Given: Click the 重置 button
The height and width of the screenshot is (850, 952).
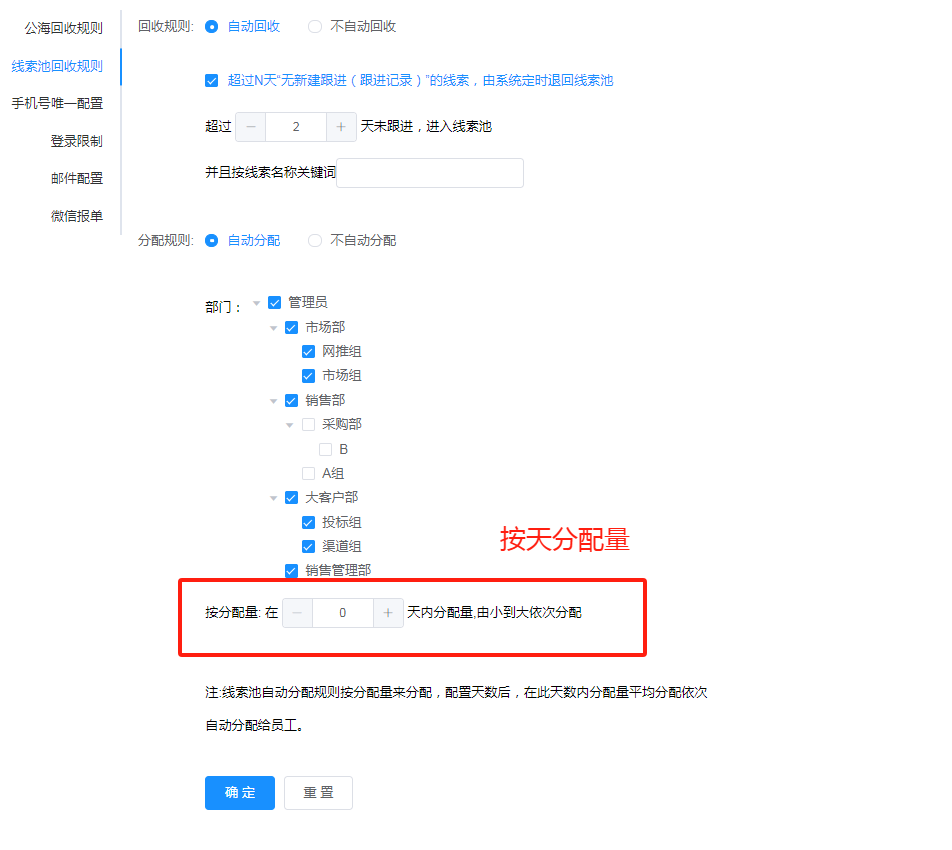Looking at the screenshot, I should point(318,793).
